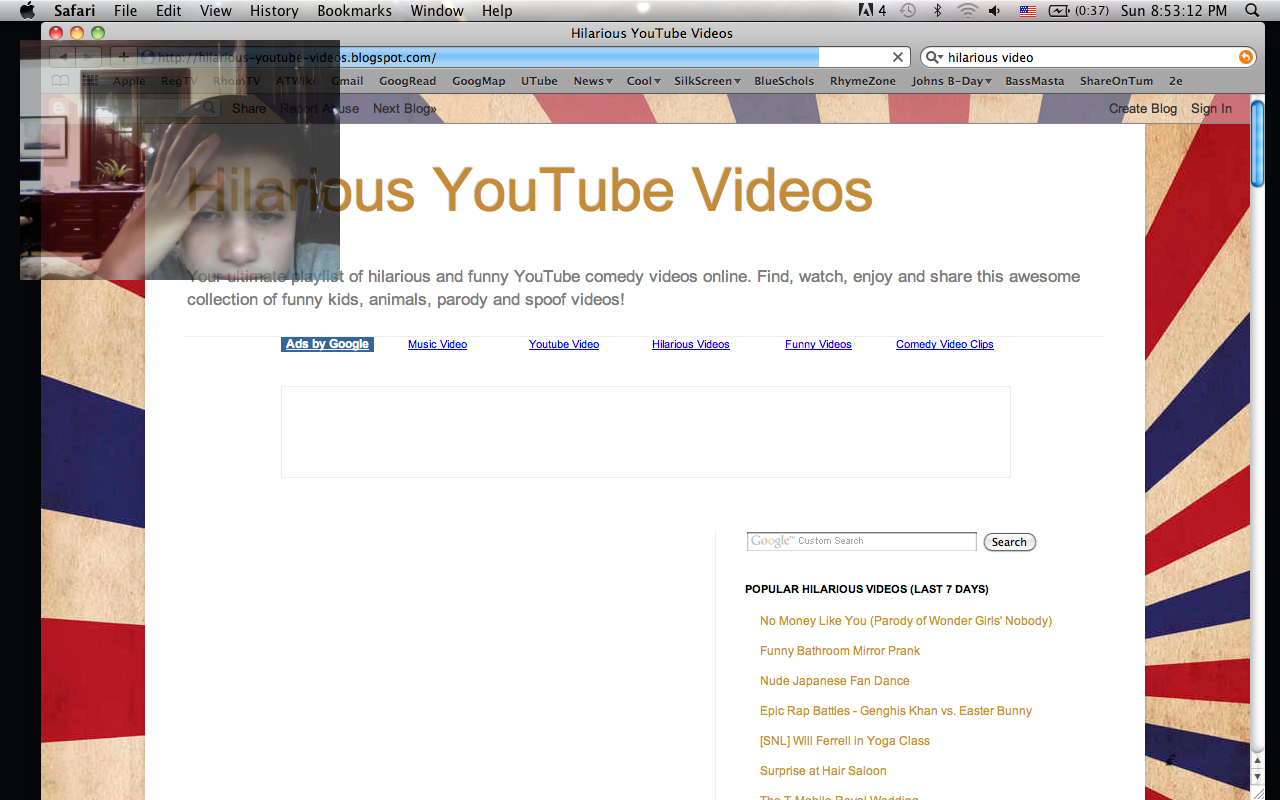
Task: Open the Funny Videos ad link
Action: 818,344
